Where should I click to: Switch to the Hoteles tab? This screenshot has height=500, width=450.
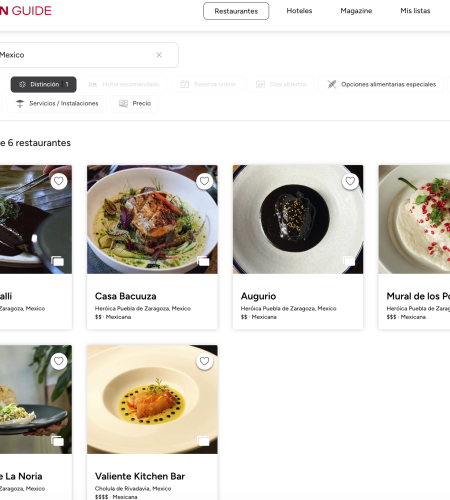pyautogui.click(x=299, y=11)
